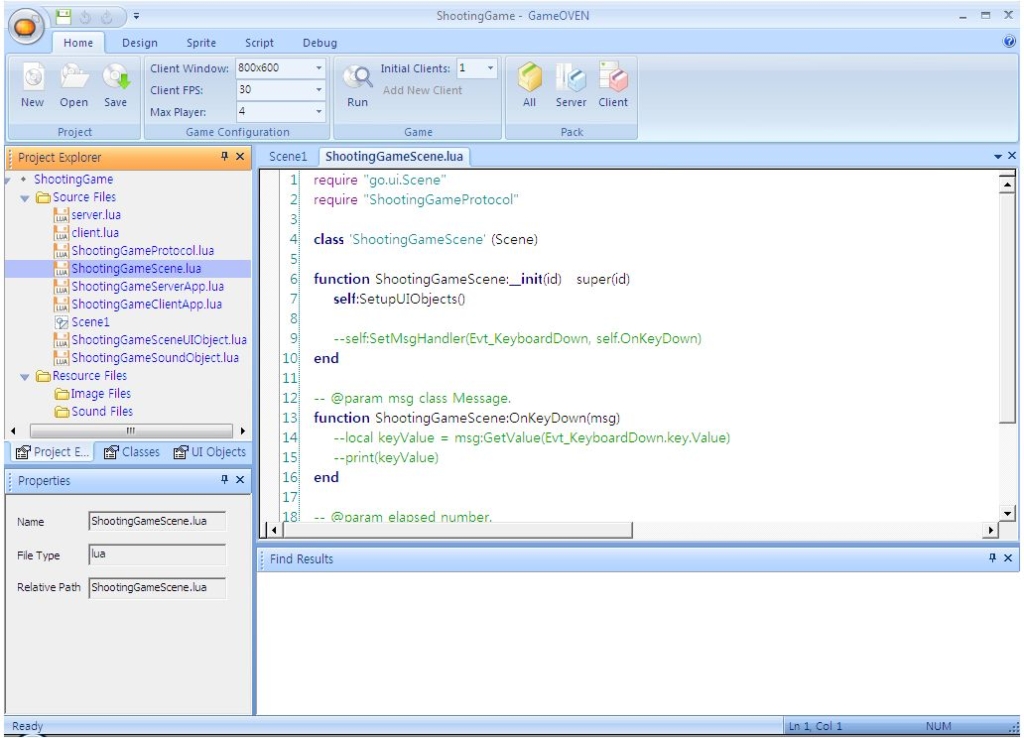
Task: Select Scene1 item in Source Files
Action: click(90, 322)
